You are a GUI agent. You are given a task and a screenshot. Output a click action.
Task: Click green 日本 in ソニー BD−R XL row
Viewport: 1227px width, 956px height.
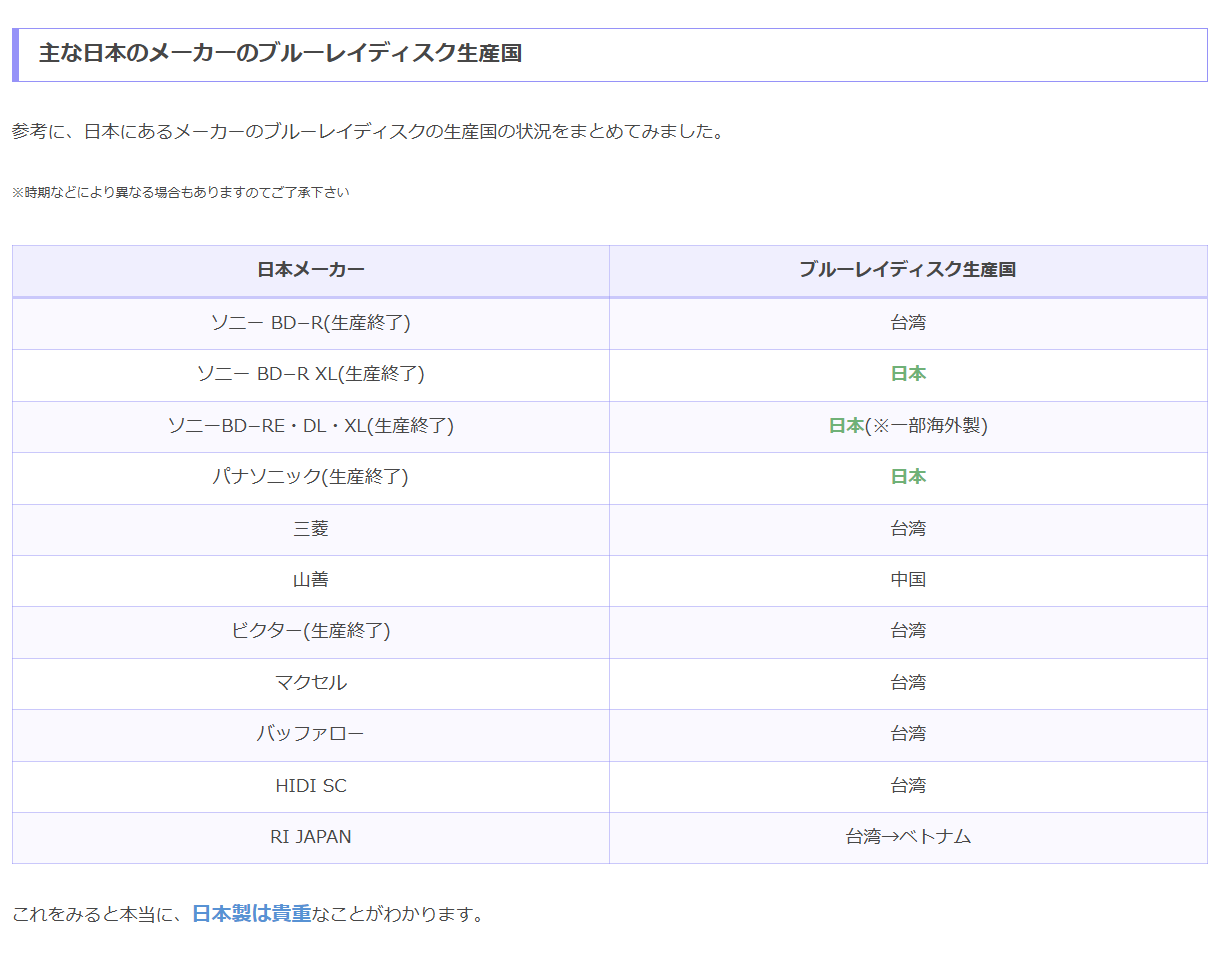908,374
